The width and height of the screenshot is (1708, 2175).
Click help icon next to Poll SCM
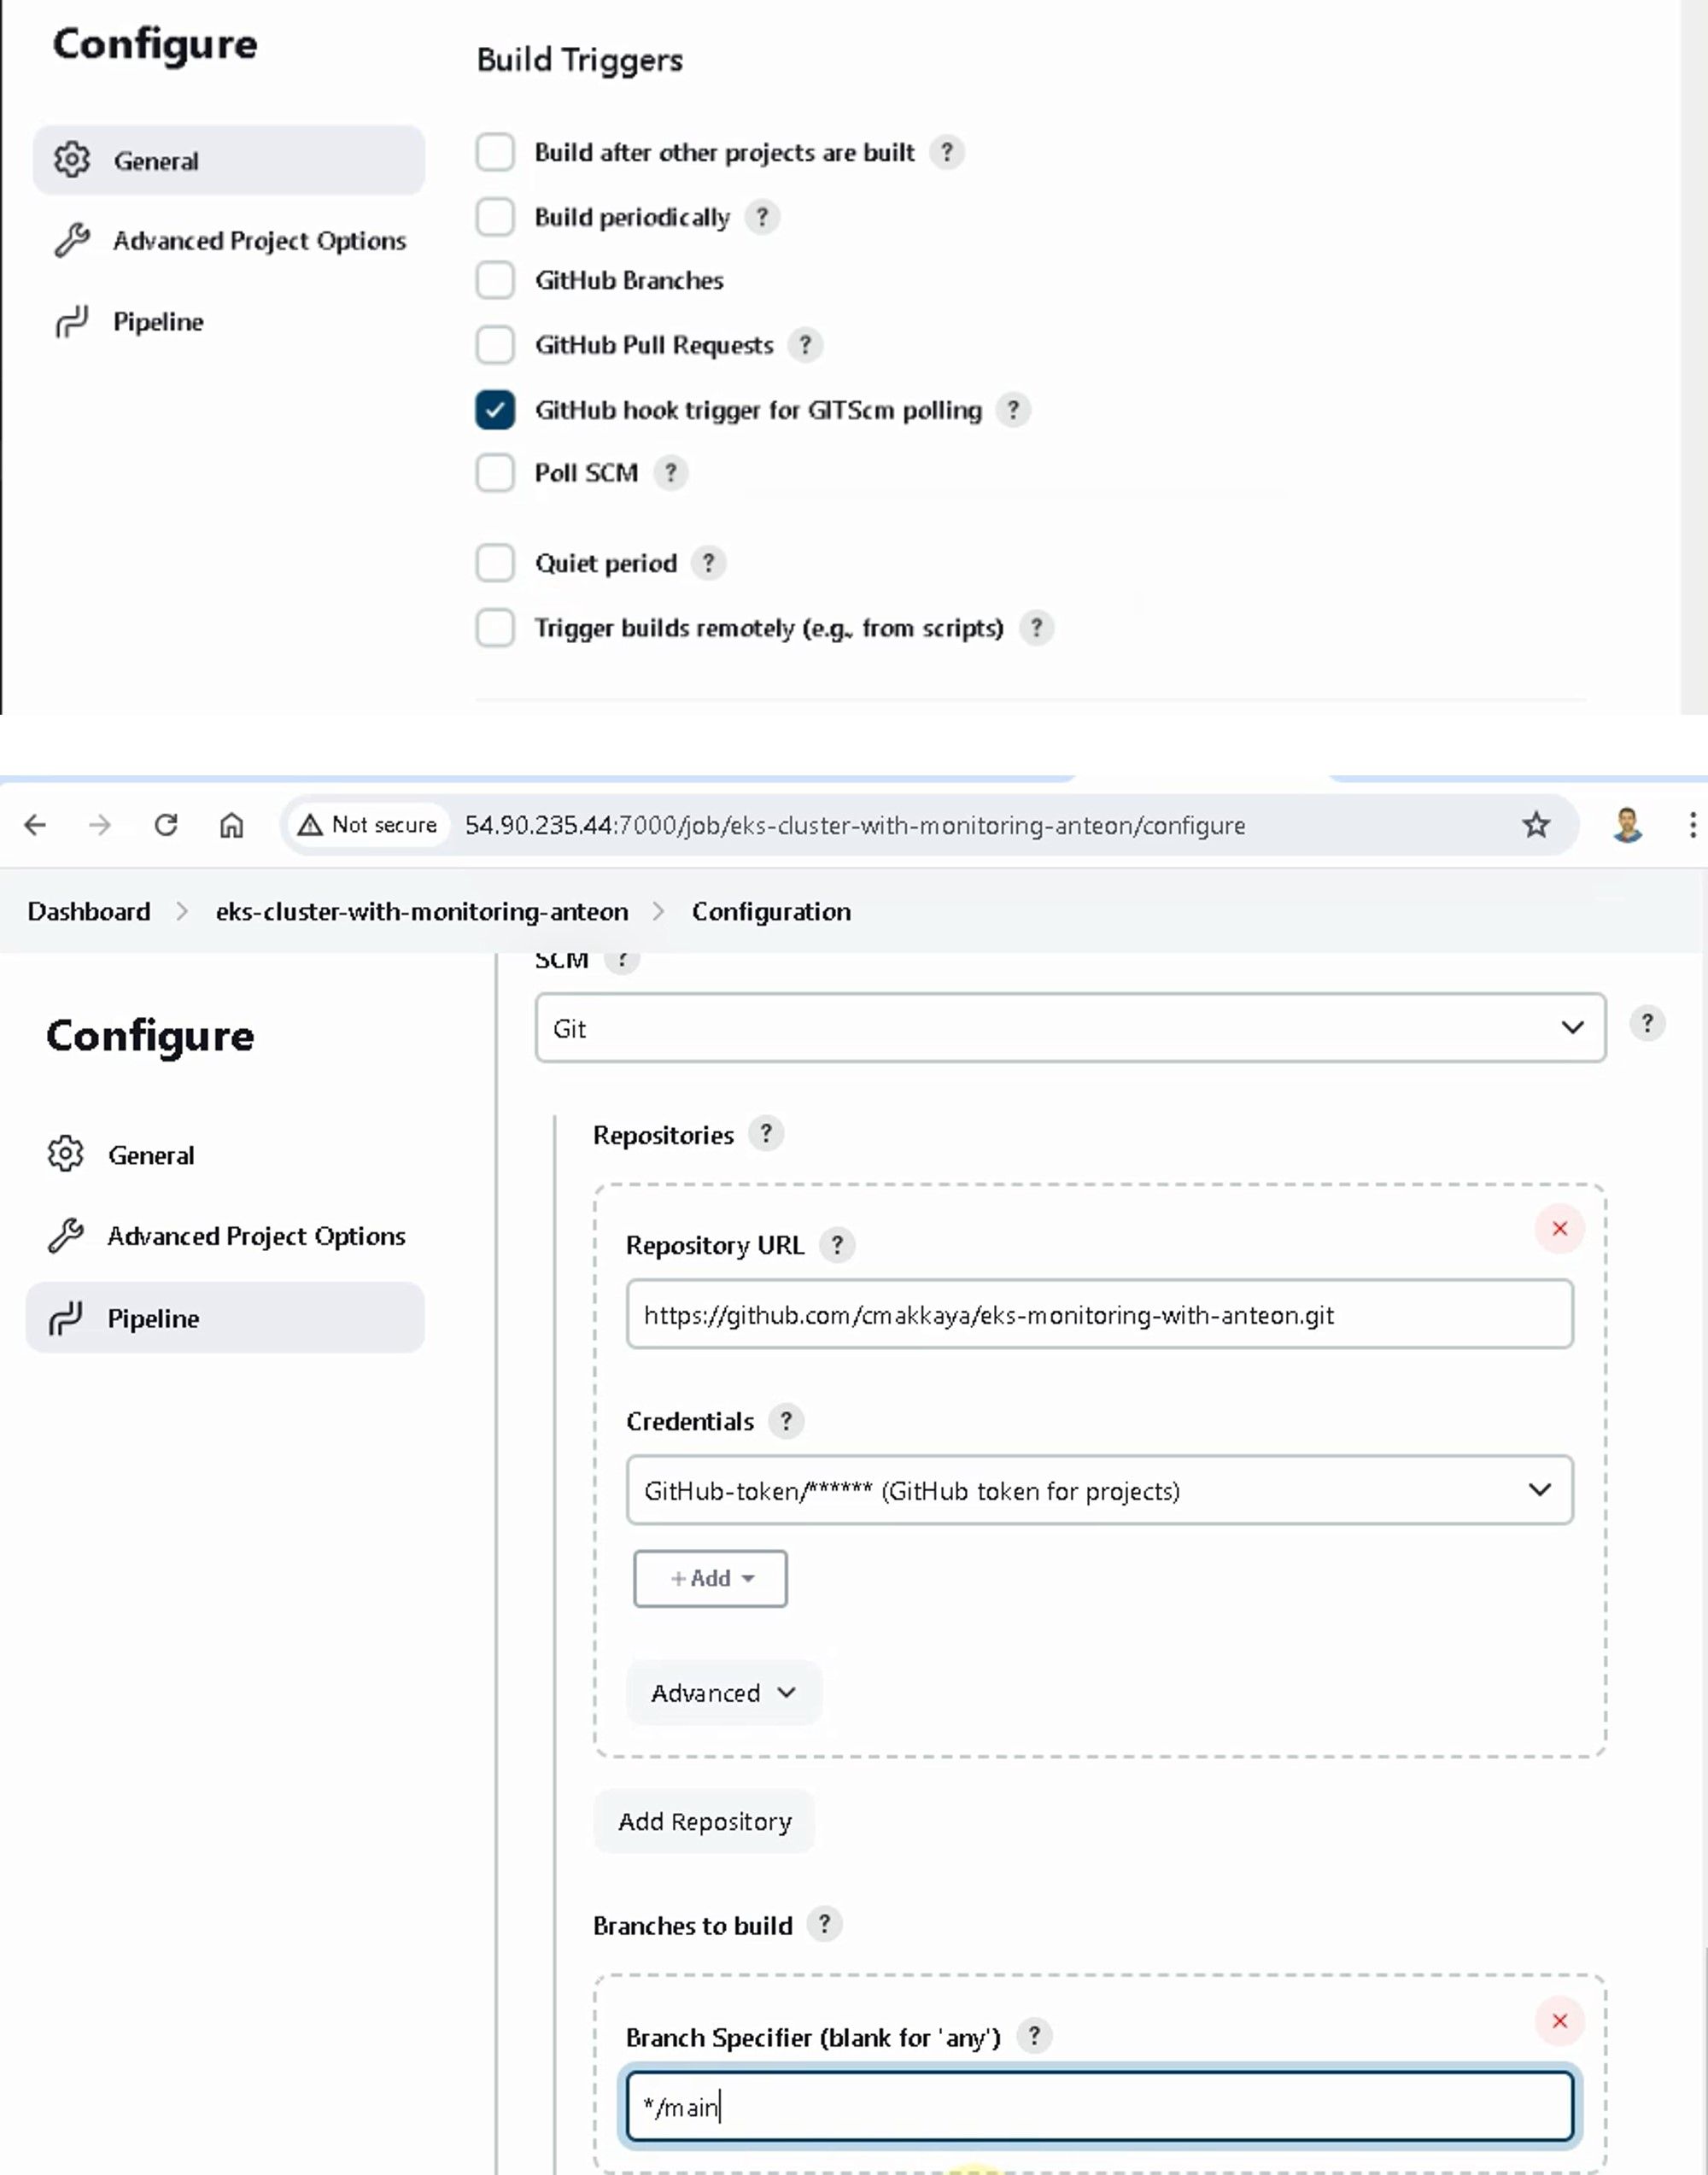click(671, 473)
